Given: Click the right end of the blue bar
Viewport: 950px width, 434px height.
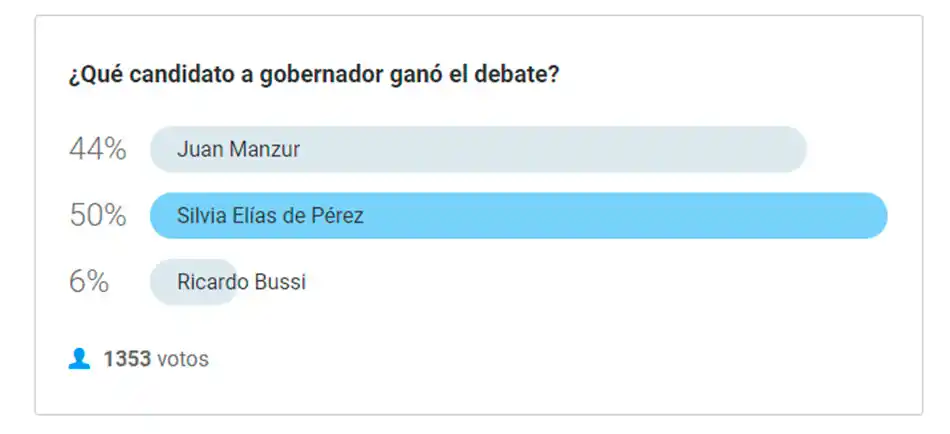Looking at the screenshot, I should pyautogui.click(x=870, y=216).
